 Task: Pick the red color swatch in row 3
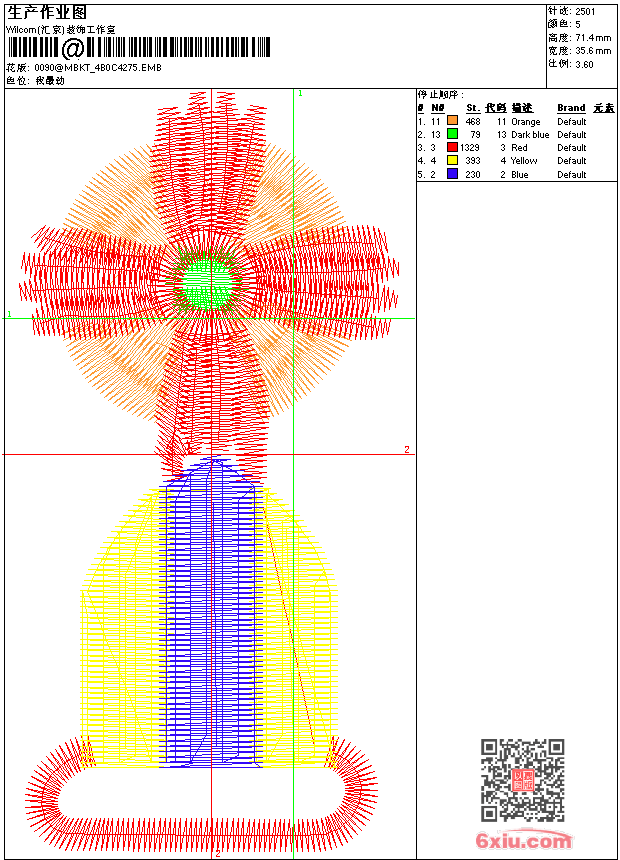pos(452,147)
